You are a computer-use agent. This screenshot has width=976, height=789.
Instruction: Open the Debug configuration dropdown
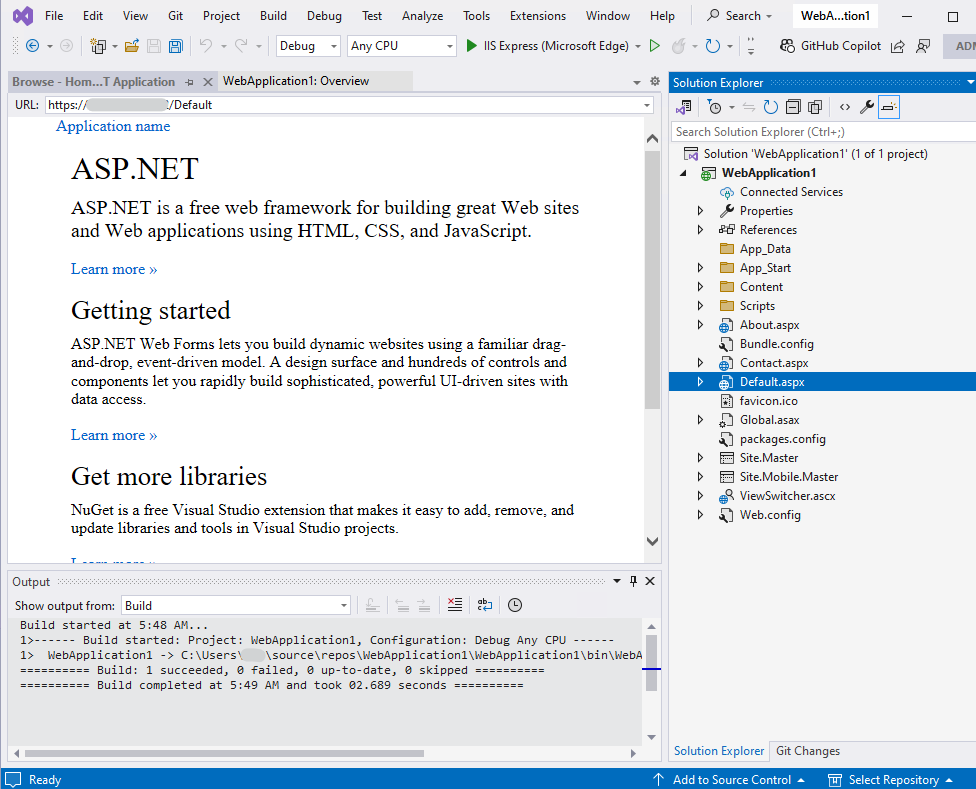point(308,45)
